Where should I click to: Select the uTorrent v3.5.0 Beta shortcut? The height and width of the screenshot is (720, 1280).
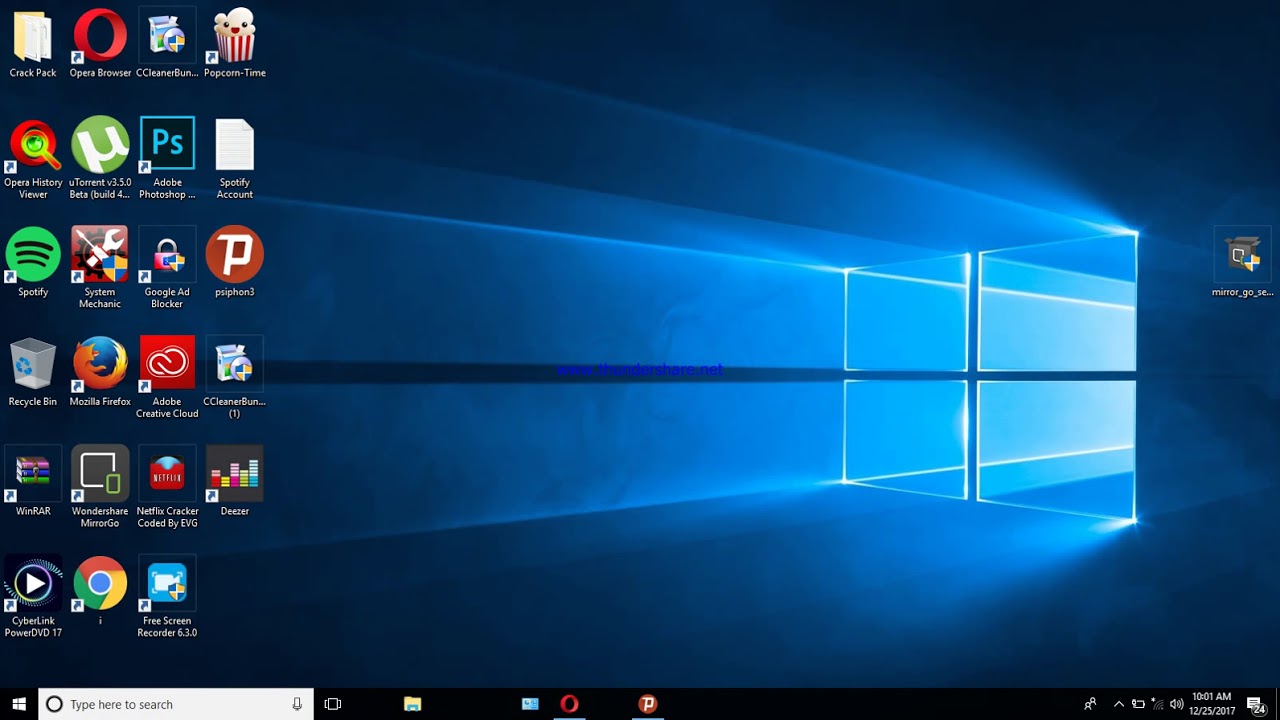(100, 160)
